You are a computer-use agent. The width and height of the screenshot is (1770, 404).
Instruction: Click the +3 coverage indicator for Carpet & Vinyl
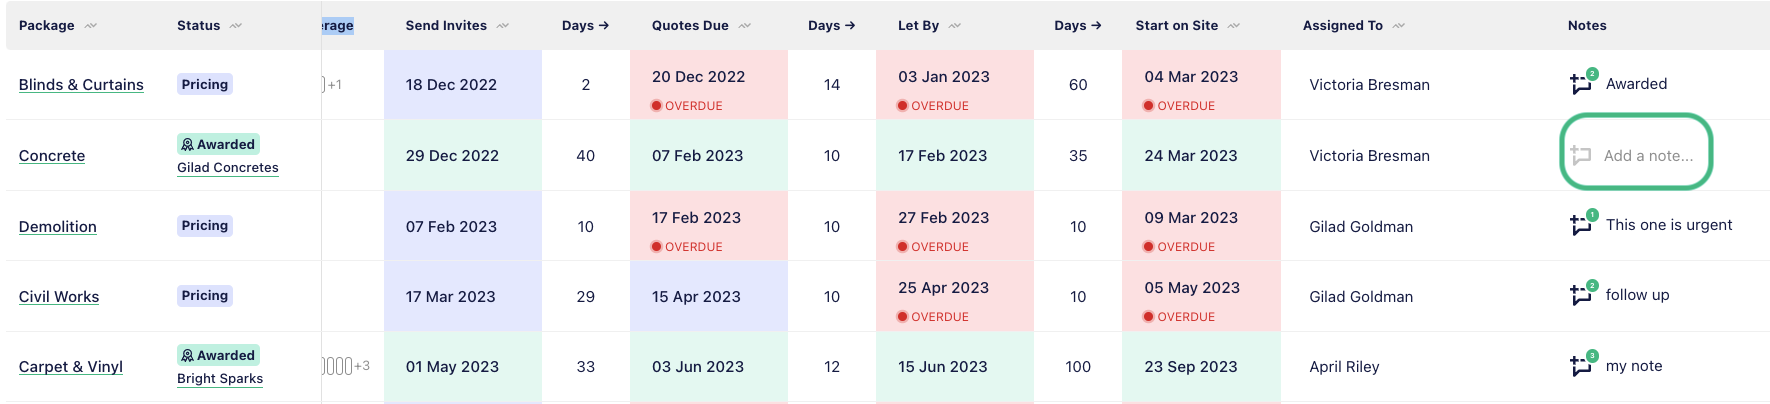362,366
